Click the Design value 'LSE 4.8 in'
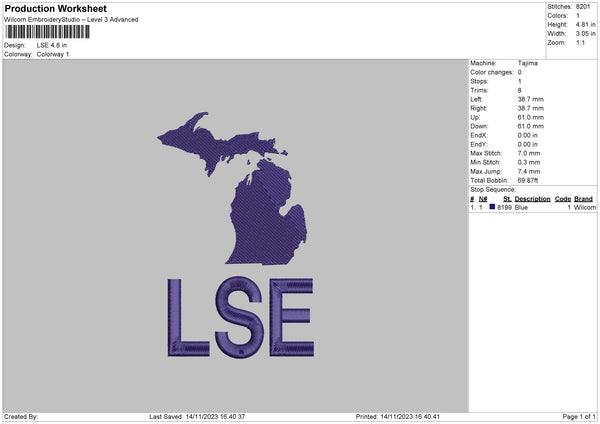Screen dimensions: 600x424 pyautogui.click(x=52, y=45)
